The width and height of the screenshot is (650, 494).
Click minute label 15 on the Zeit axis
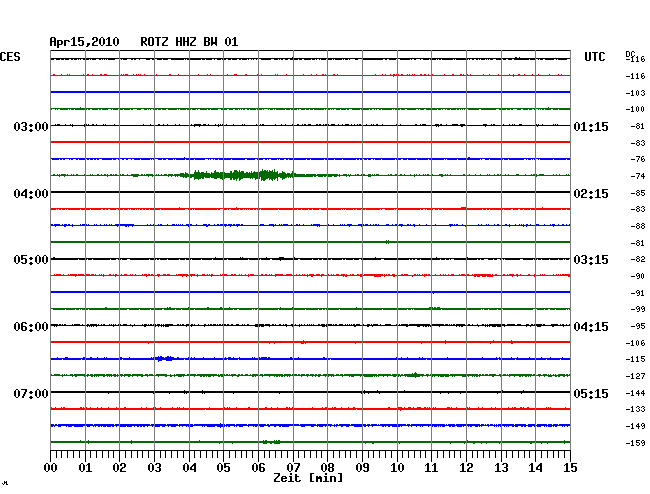tap(570, 468)
